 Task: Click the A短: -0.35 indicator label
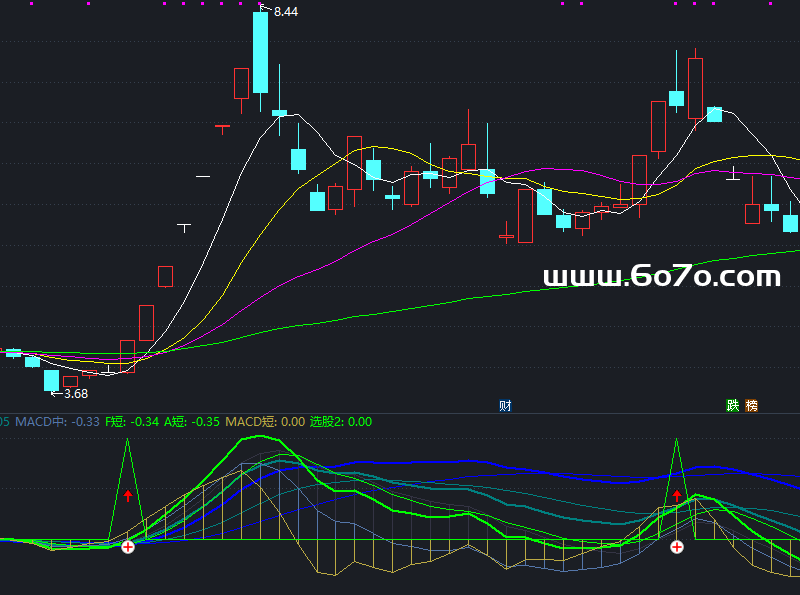coord(191,422)
